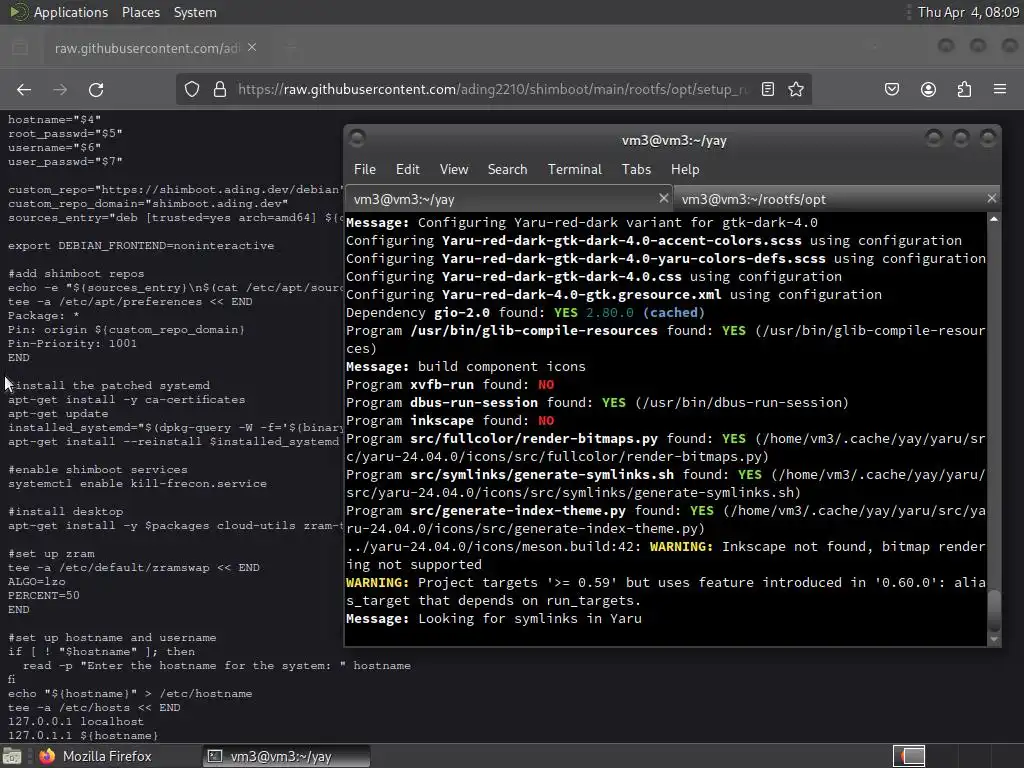1024x768 pixels.
Task: Open the Terminal menu
Action: coord(575,169)
